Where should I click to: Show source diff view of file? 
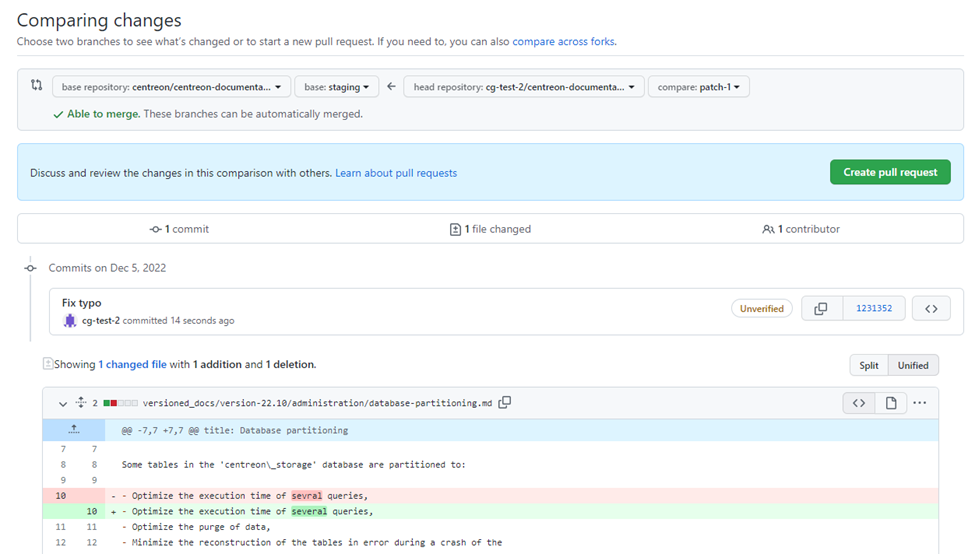click(x=858, y=403)
